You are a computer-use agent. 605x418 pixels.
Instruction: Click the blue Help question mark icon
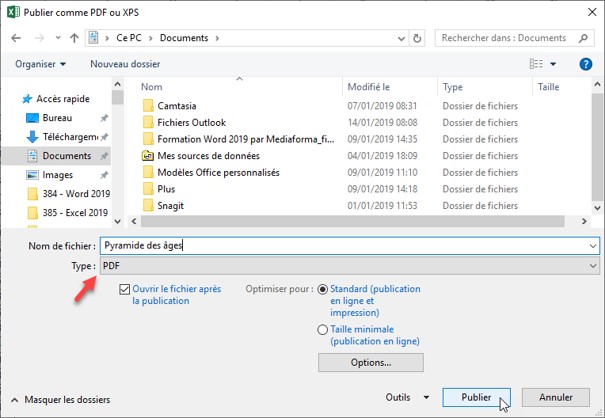[x=585, y=64]
